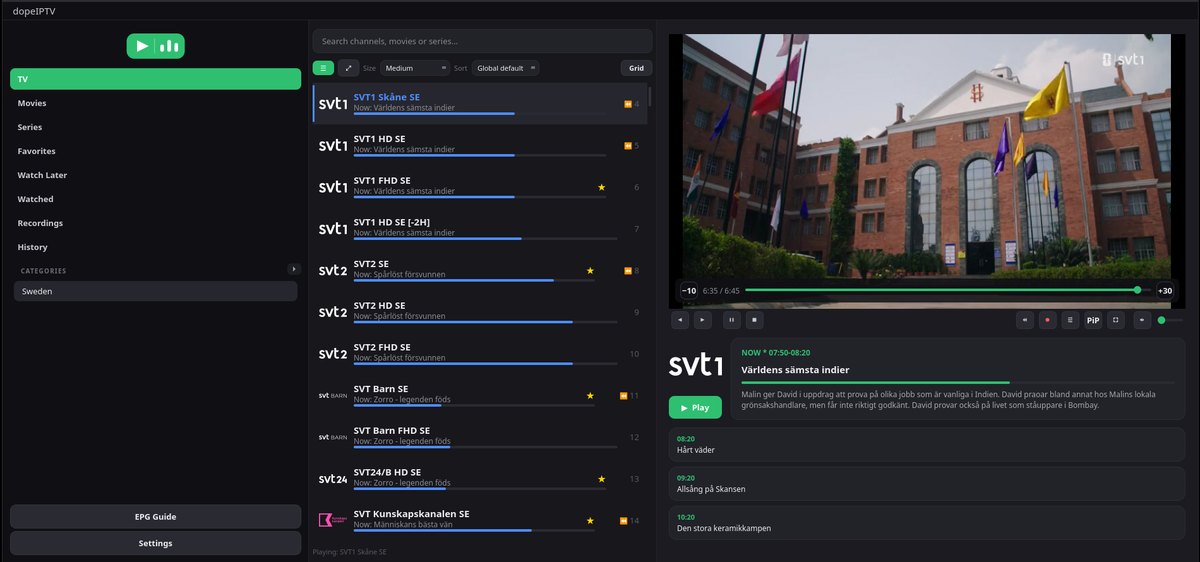
Task: Select the 08:20 Hårt väder program
Action: click(x=927, y=444)
